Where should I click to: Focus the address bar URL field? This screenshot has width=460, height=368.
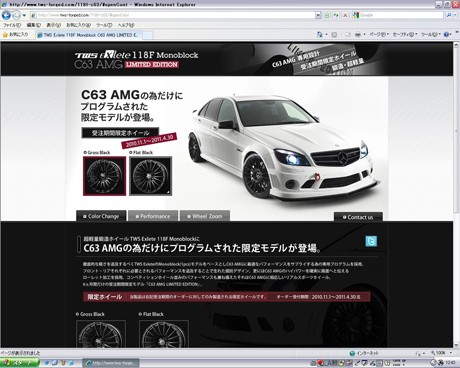[172, 15]
